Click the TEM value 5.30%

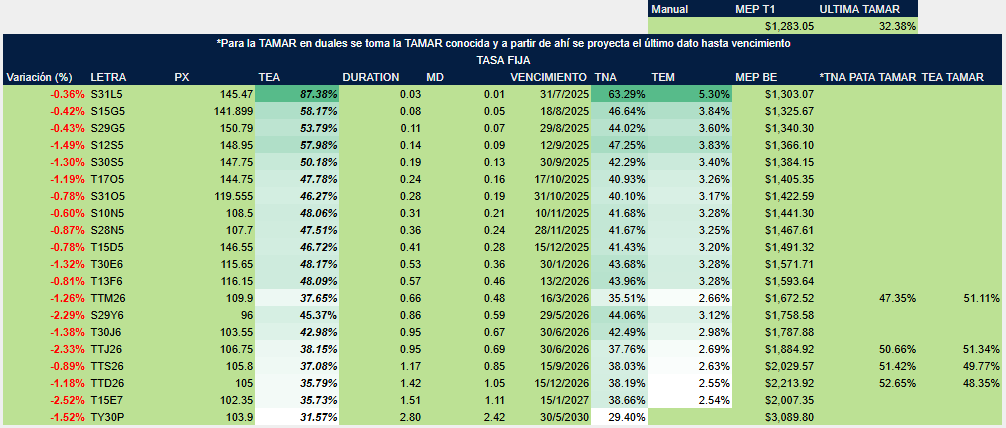691,94
